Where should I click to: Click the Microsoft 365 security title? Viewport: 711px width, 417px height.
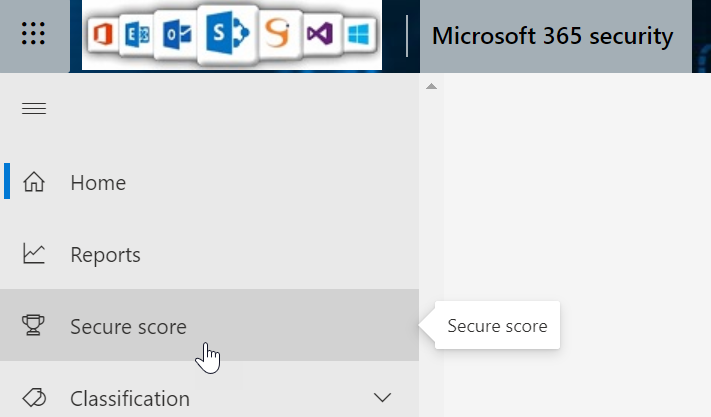click(x=552, y=37)
